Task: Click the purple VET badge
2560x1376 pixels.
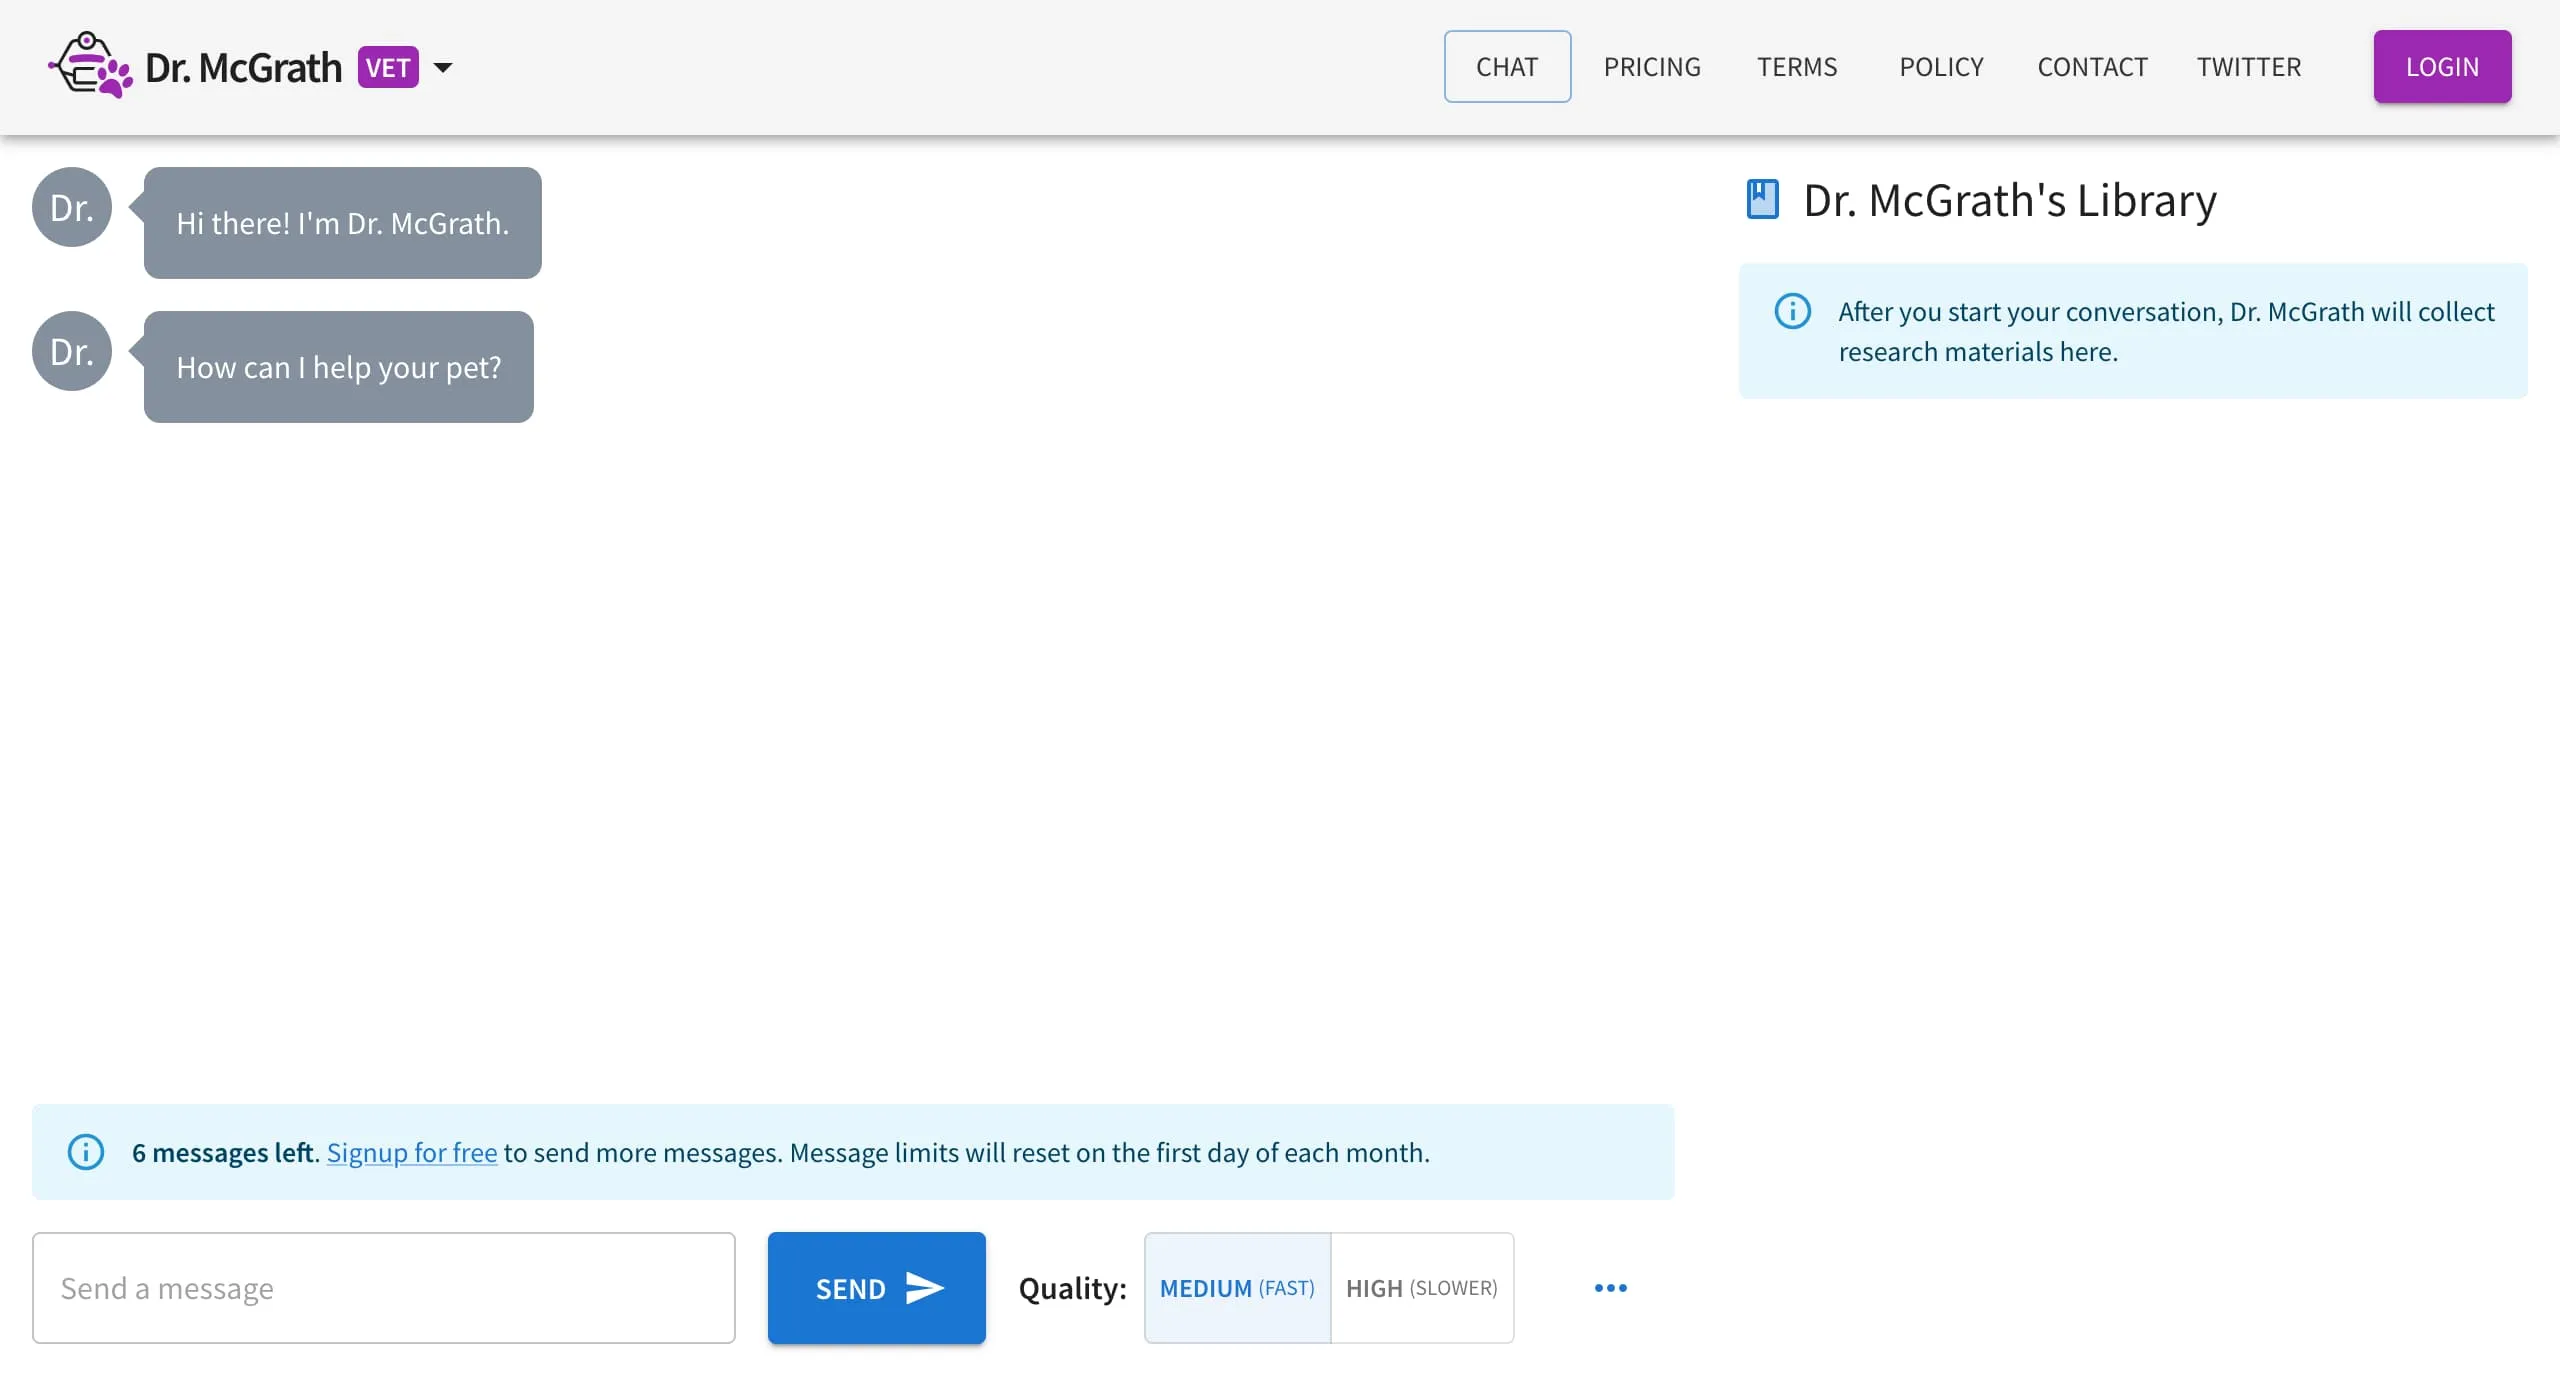Action: click(388, 68)
